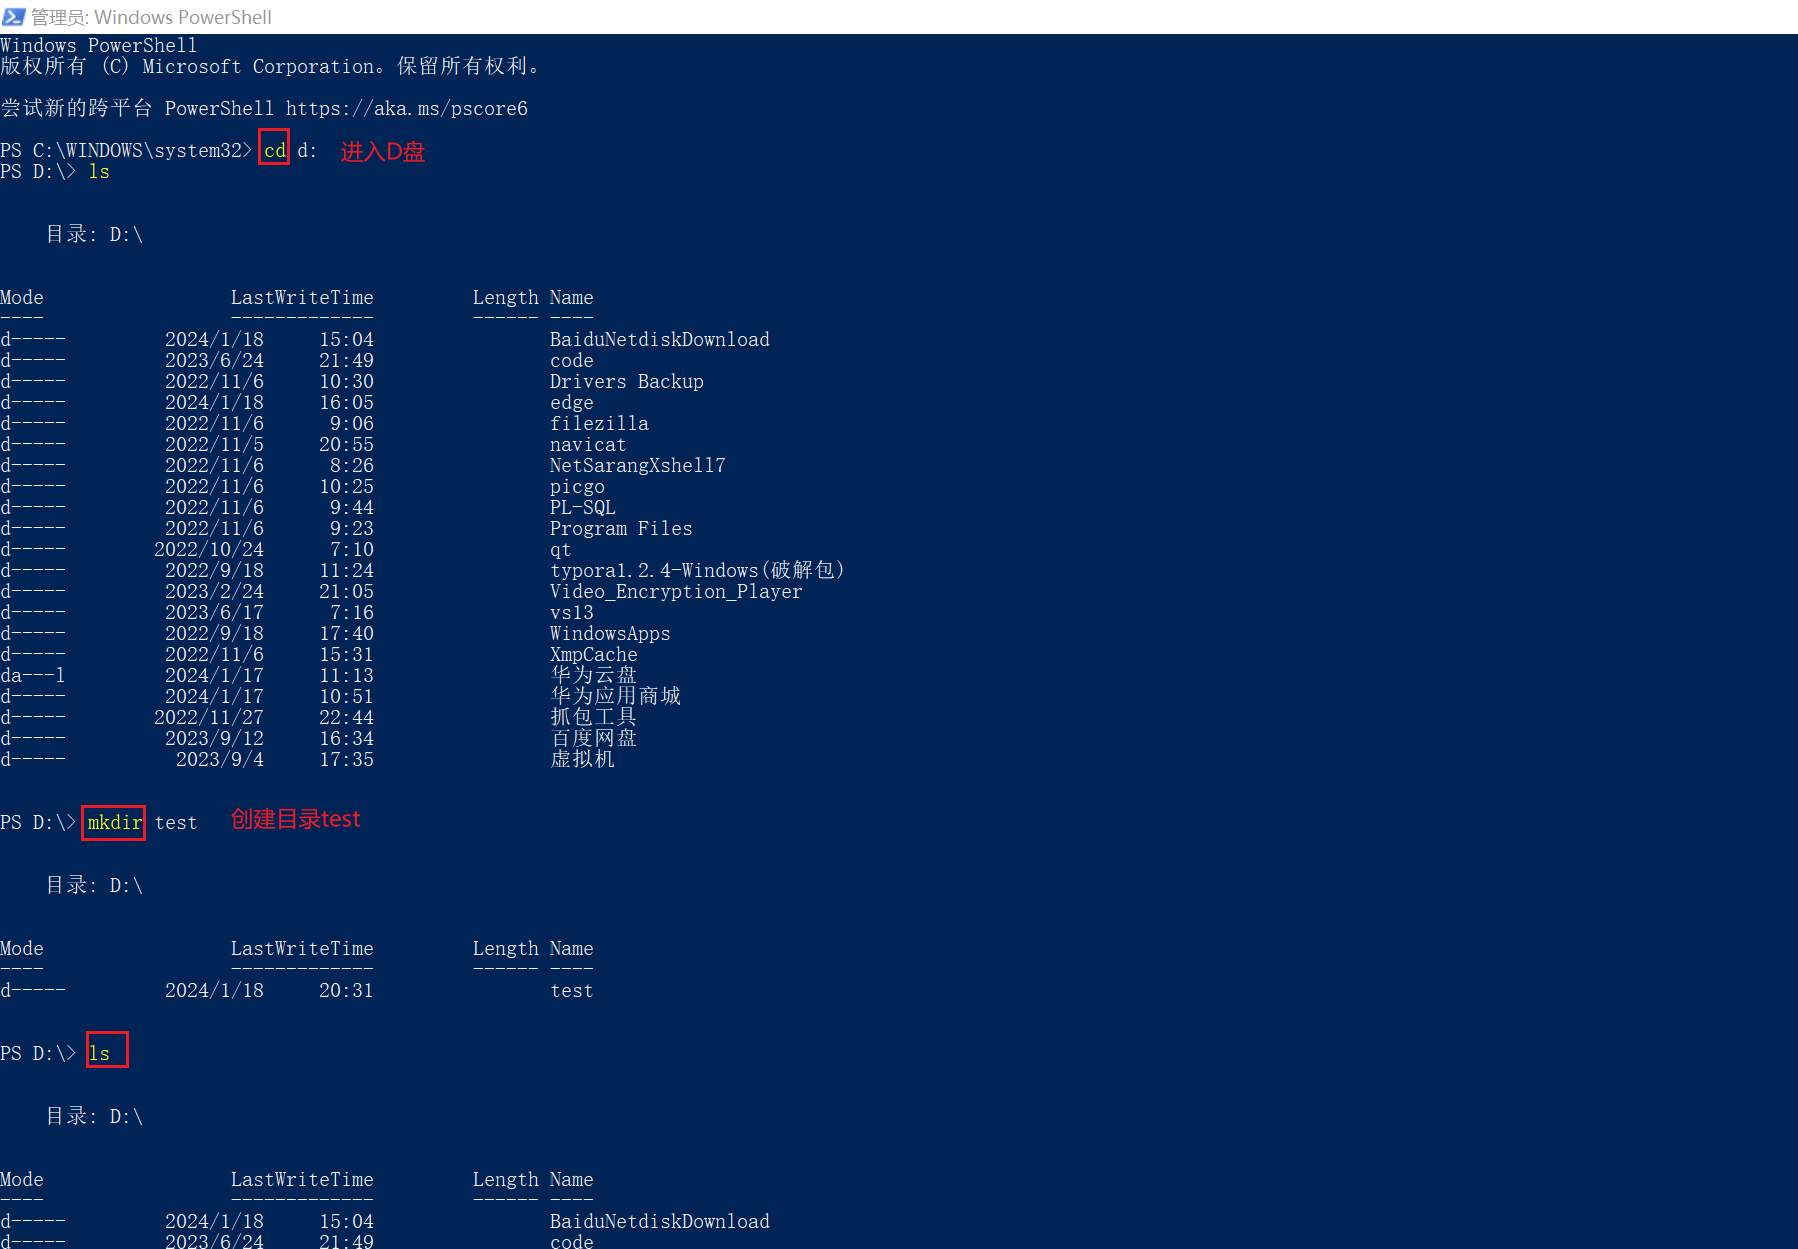Open the https://aka.ms/pscore6 link
1798x1249 pixels.
pyautogui.click(x=407, y=108)
